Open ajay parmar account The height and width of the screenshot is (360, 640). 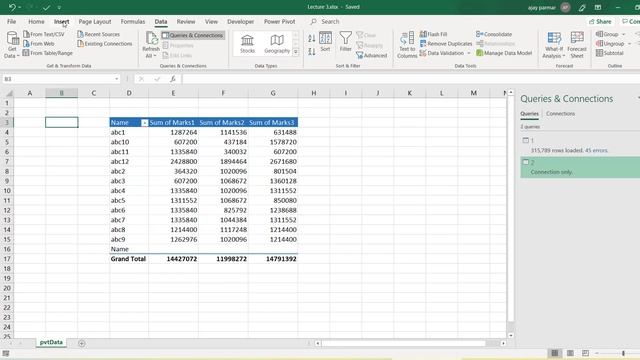[x=549, y=7]
